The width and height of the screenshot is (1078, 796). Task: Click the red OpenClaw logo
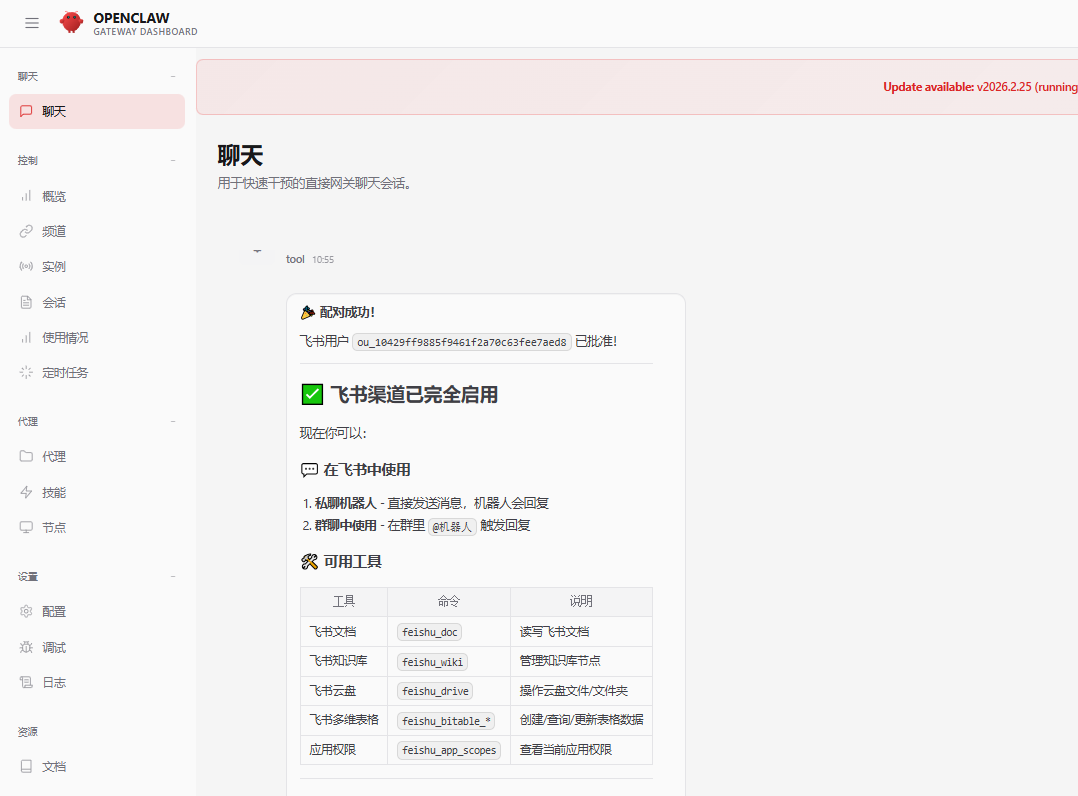(x=71, y=22)
